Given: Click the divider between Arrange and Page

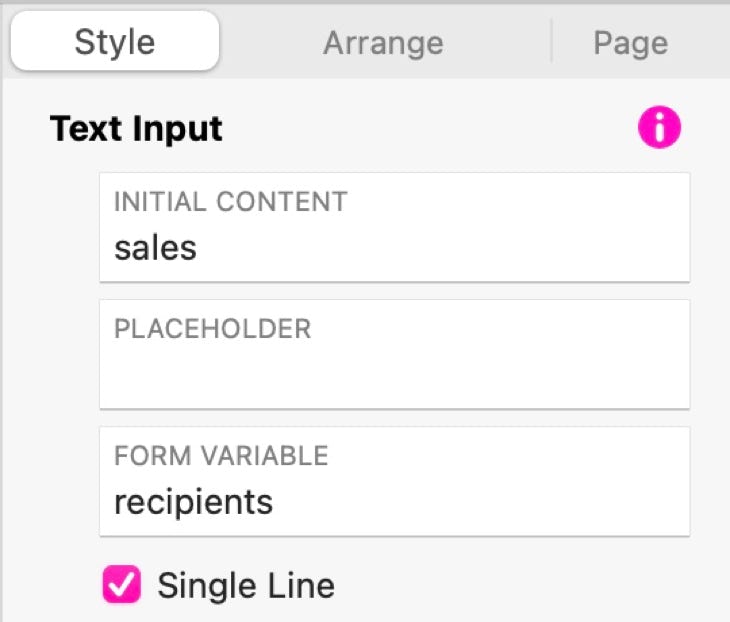Looking at the screenshot, I should pos(551,41).
